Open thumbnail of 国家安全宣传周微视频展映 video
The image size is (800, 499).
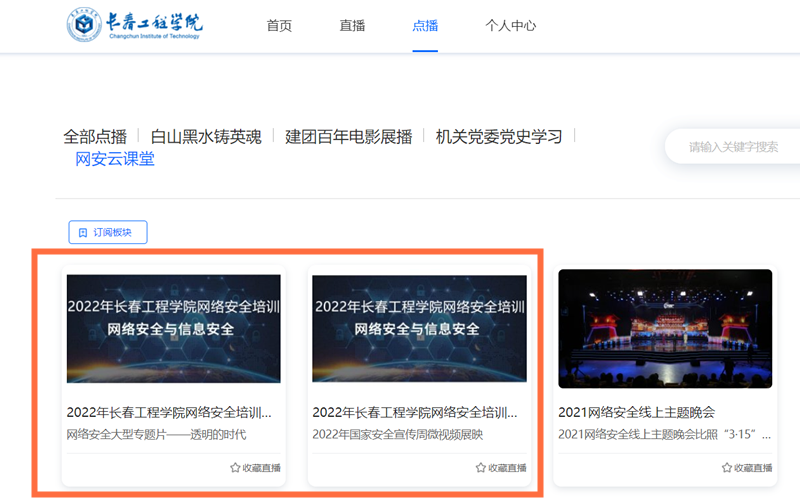(x=419, y=329)
